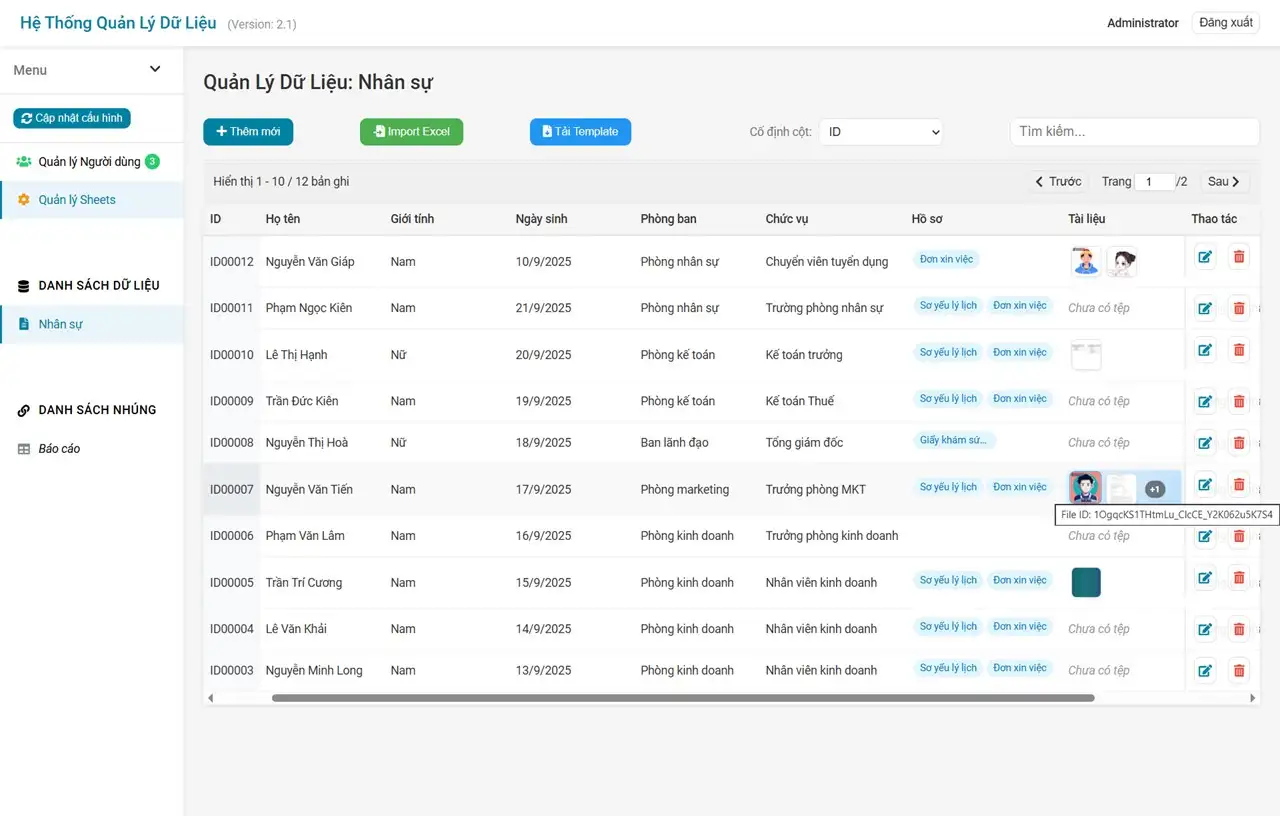
Task: Open Quản lý Sheets in sidebar
Action: (77, 200)
